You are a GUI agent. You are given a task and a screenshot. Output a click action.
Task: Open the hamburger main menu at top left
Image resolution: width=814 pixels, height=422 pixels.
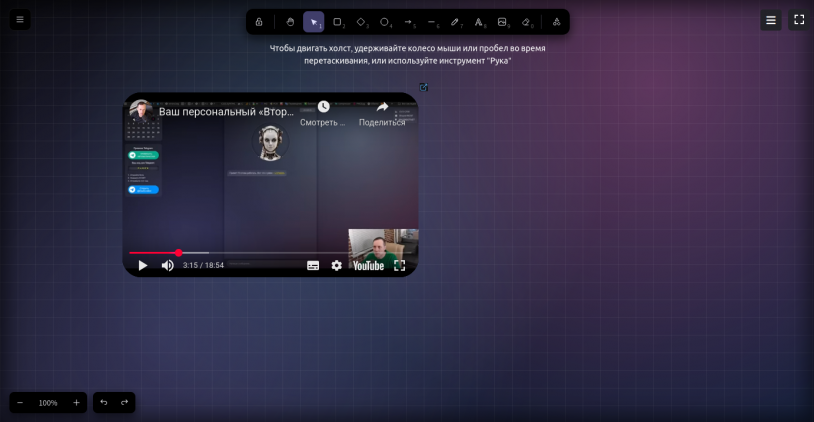point(20,19)
